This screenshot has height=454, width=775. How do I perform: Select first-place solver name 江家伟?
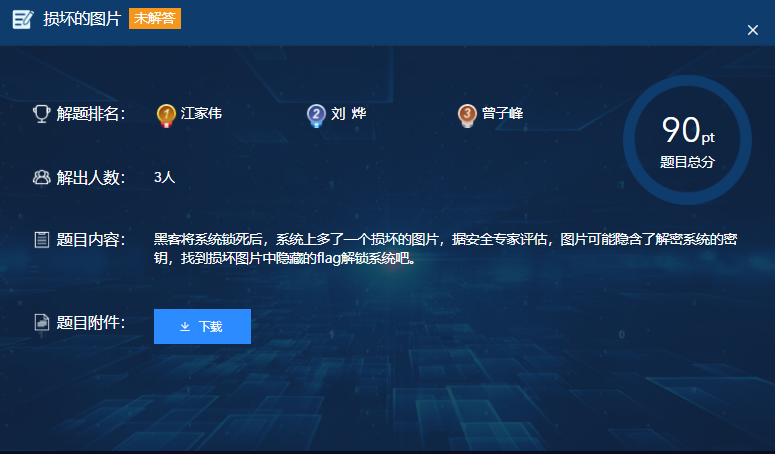201,113
